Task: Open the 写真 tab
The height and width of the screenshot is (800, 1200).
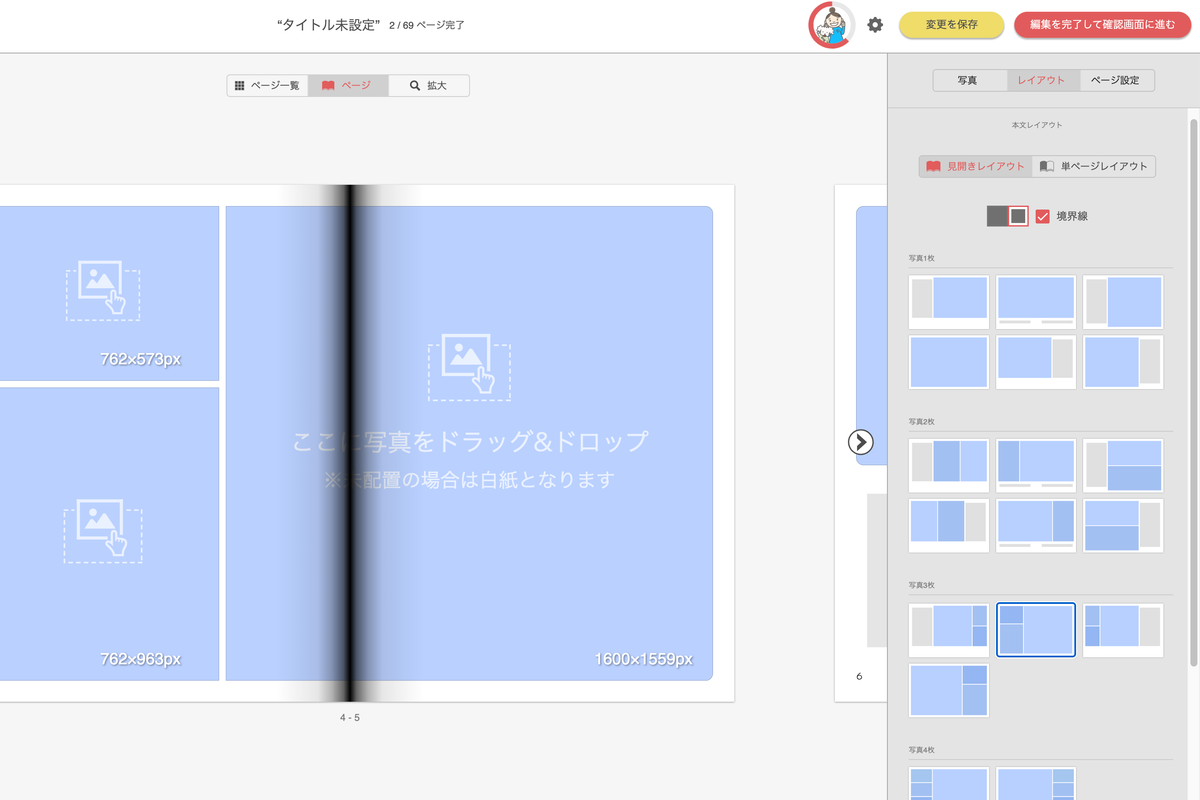Action: point(968,80)
